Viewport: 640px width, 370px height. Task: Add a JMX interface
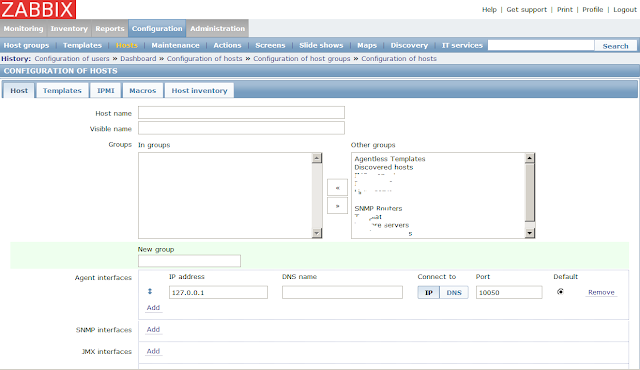tap(153, 351)
